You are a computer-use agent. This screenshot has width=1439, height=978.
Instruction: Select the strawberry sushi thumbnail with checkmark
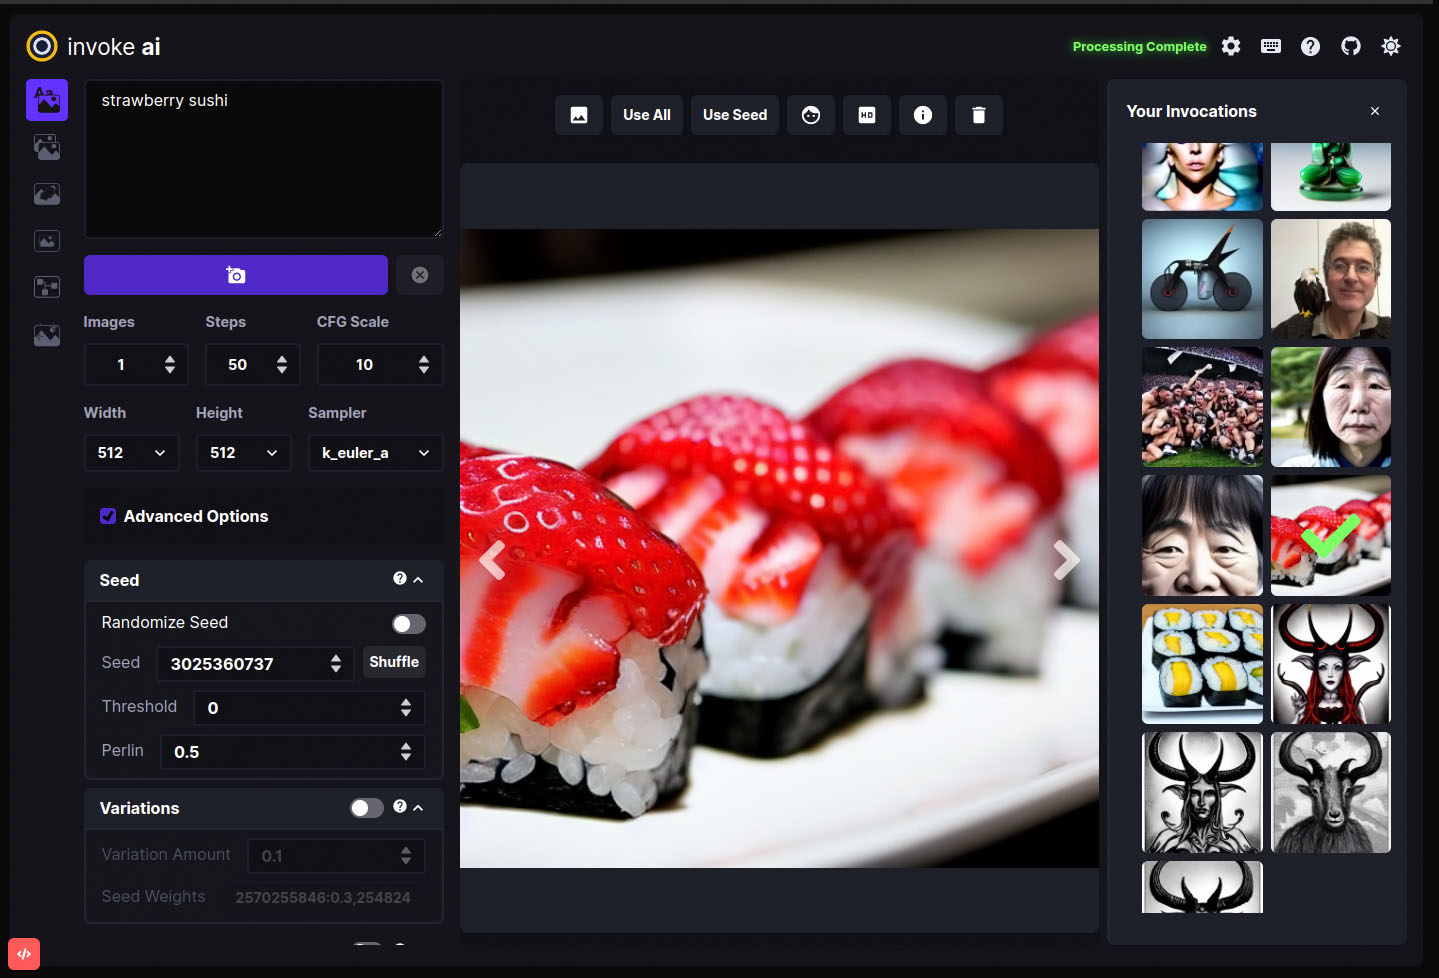pos(1331,535)
